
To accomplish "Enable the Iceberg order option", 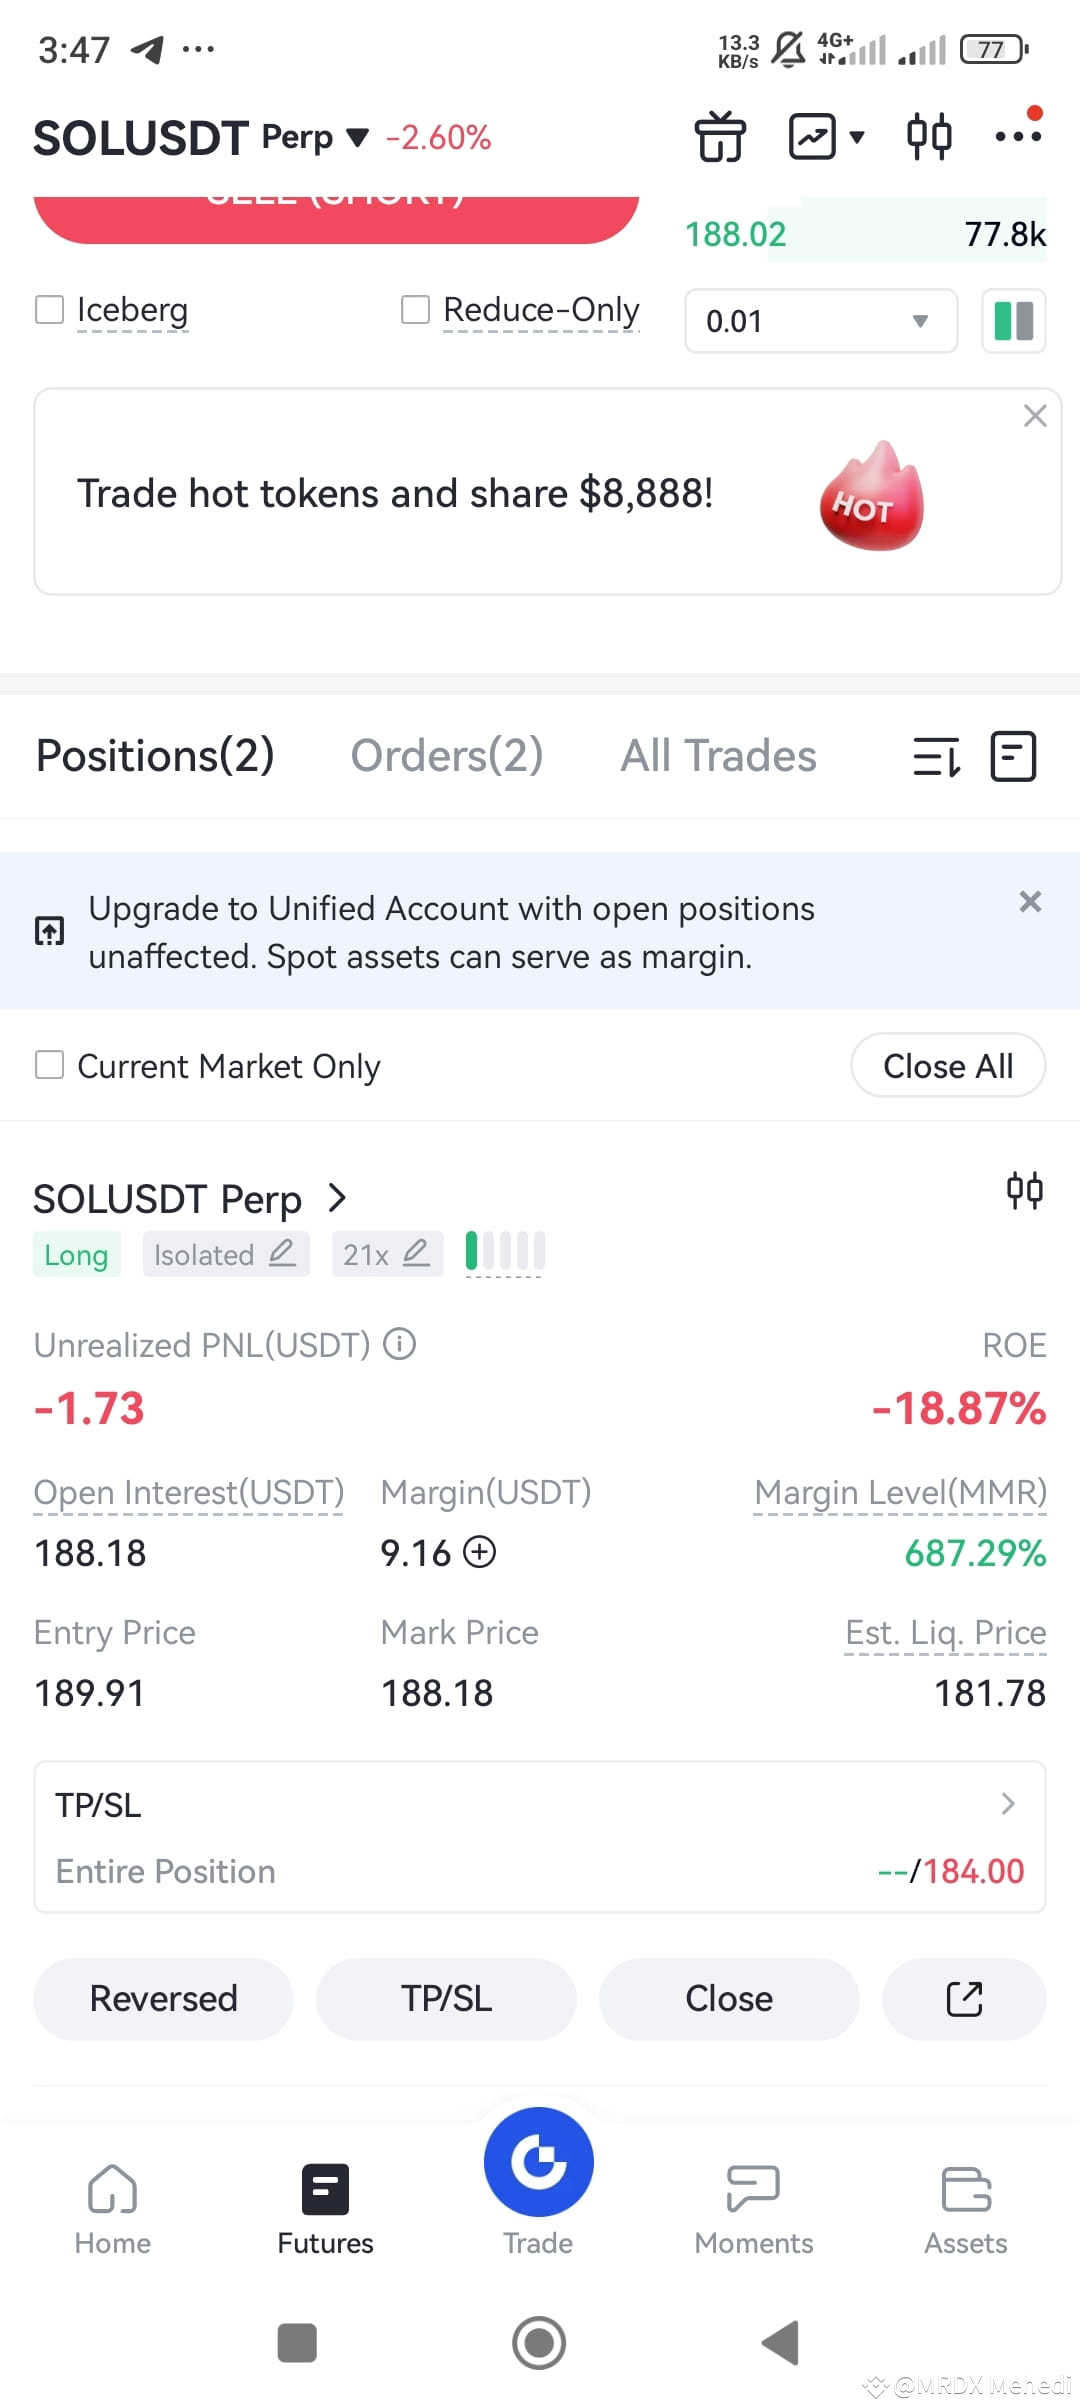I will point(49,310).
